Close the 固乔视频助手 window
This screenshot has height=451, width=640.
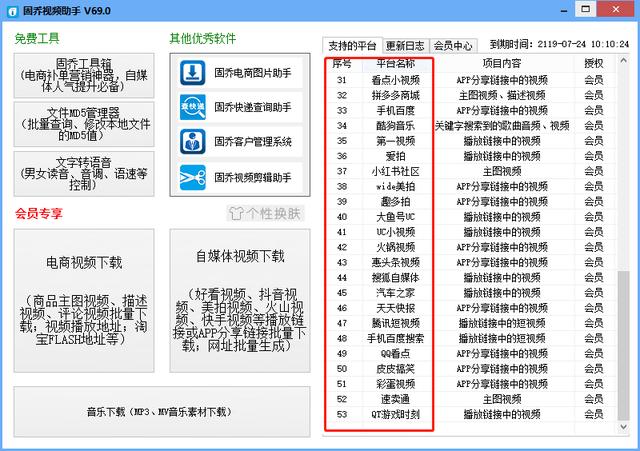tap(616, 9)
